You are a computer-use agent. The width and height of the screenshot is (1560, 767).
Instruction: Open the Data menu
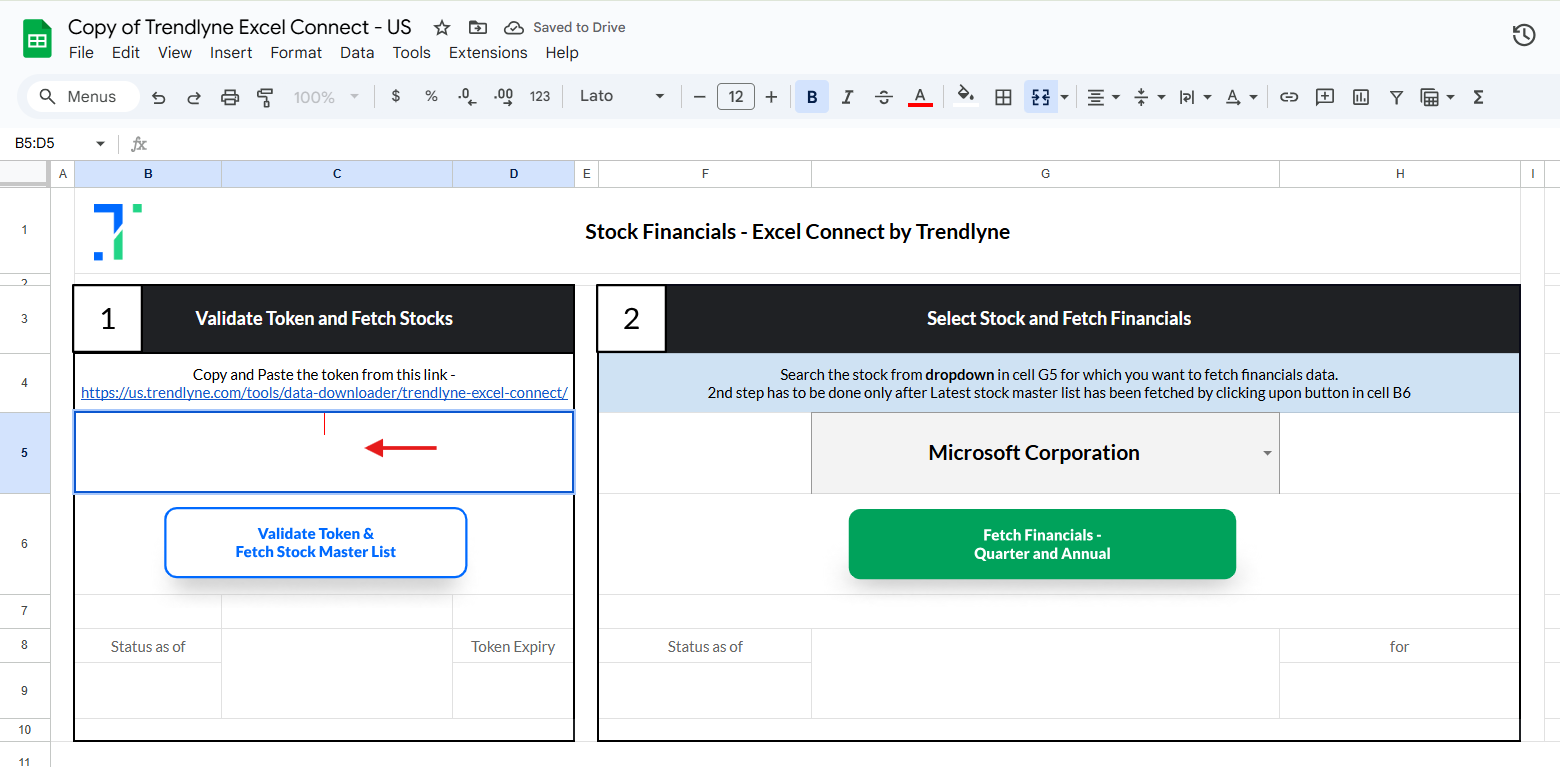click(x=357, y=53)
